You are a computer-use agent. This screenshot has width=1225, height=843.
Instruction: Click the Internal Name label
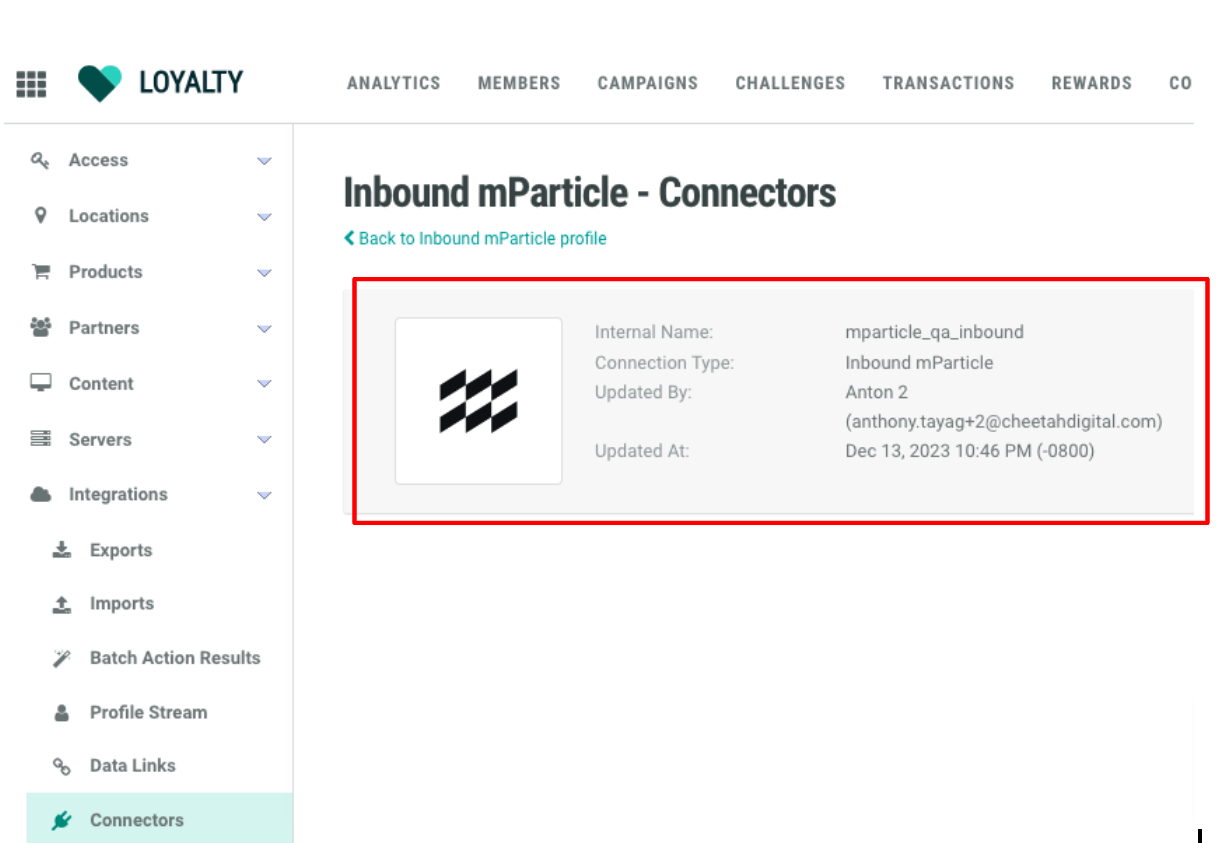point(654,332)
